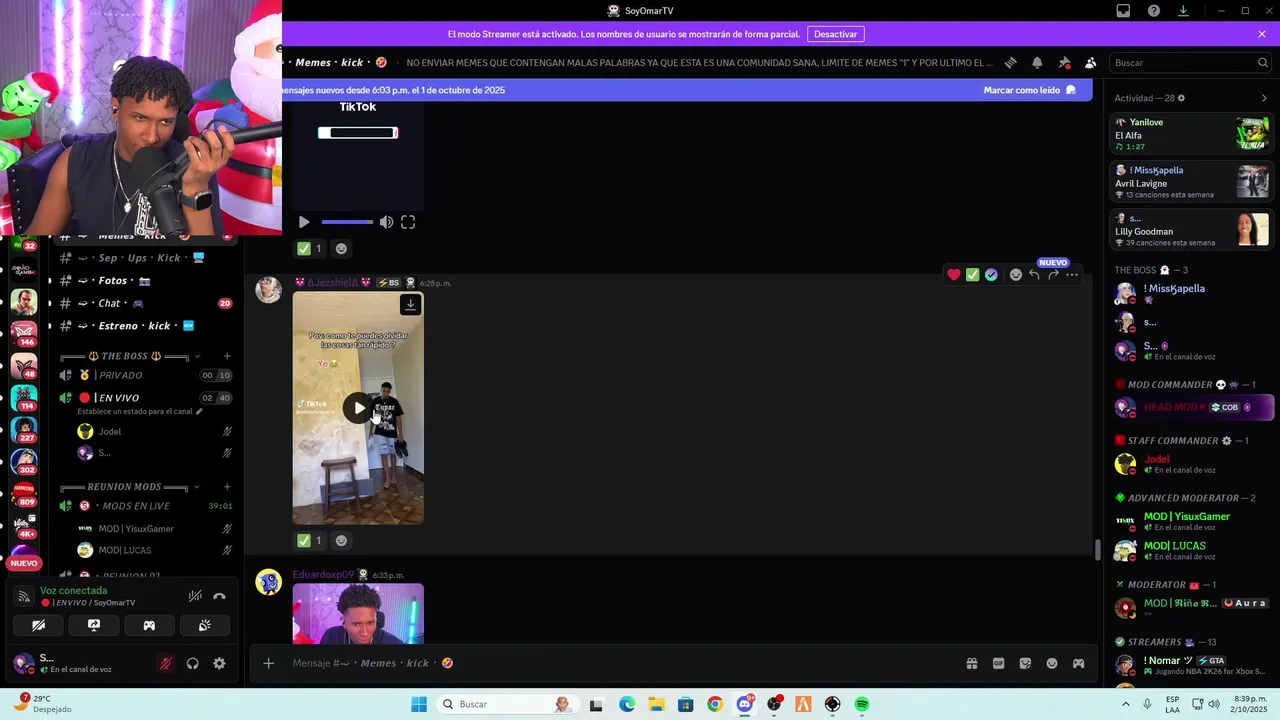
Task: Click message input field for Memes kick
Action: [x=620, y=663]
